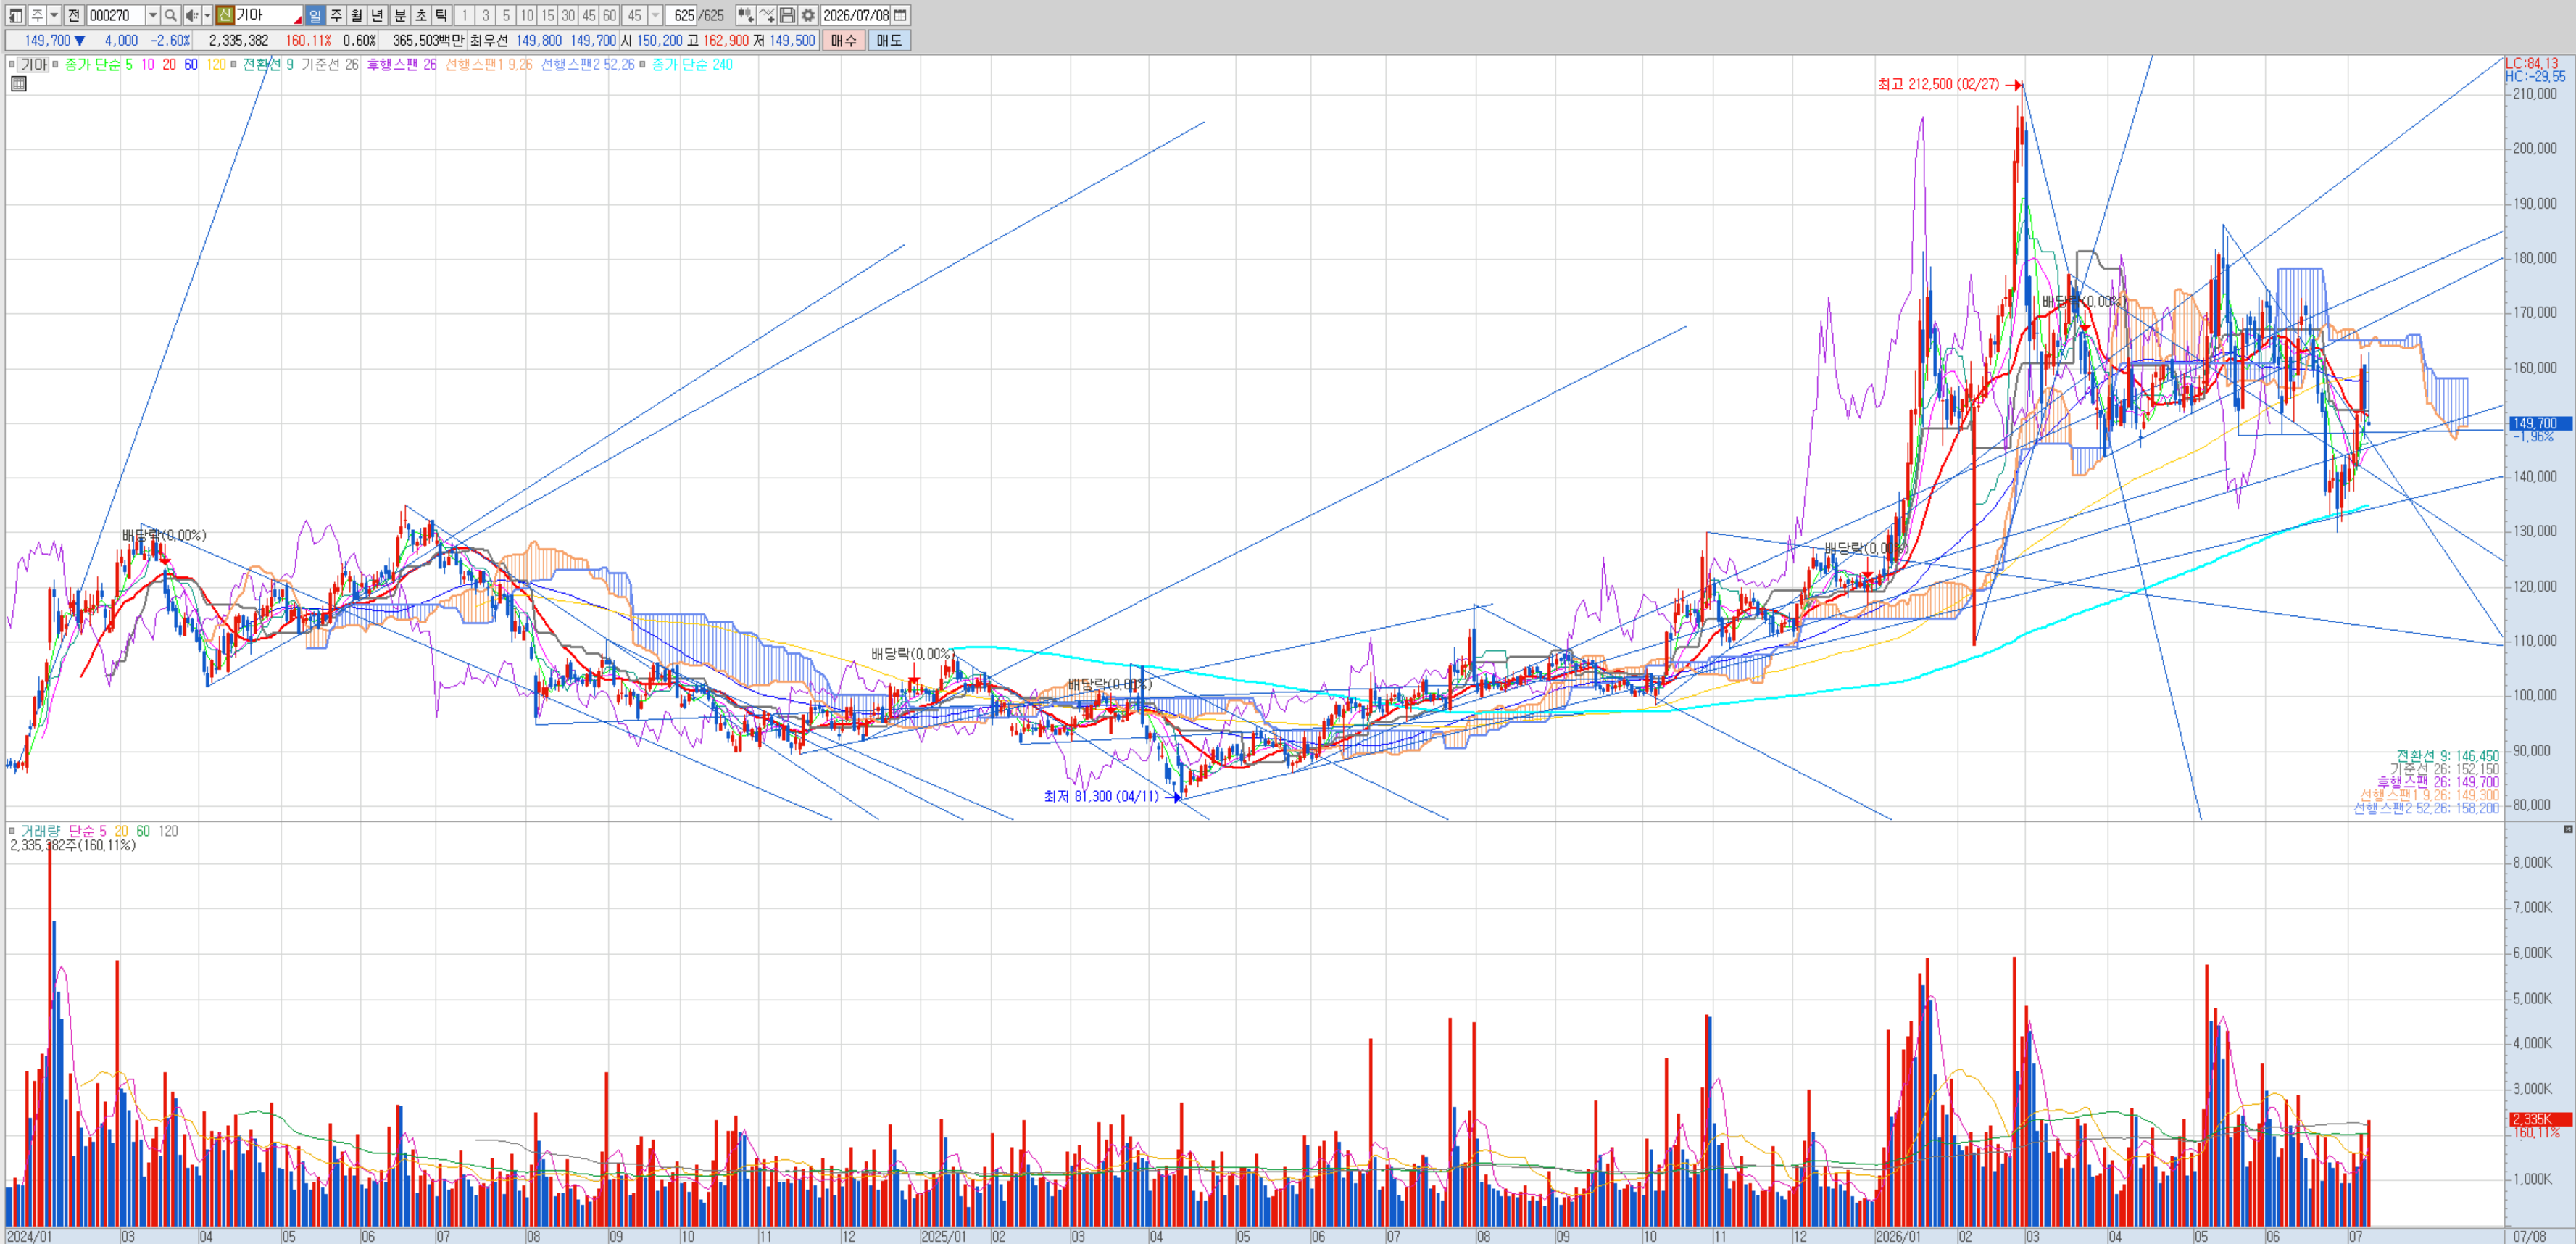Expand the speaker options dropdown arrow
2576x1244 pixels.
coord(207,15)
